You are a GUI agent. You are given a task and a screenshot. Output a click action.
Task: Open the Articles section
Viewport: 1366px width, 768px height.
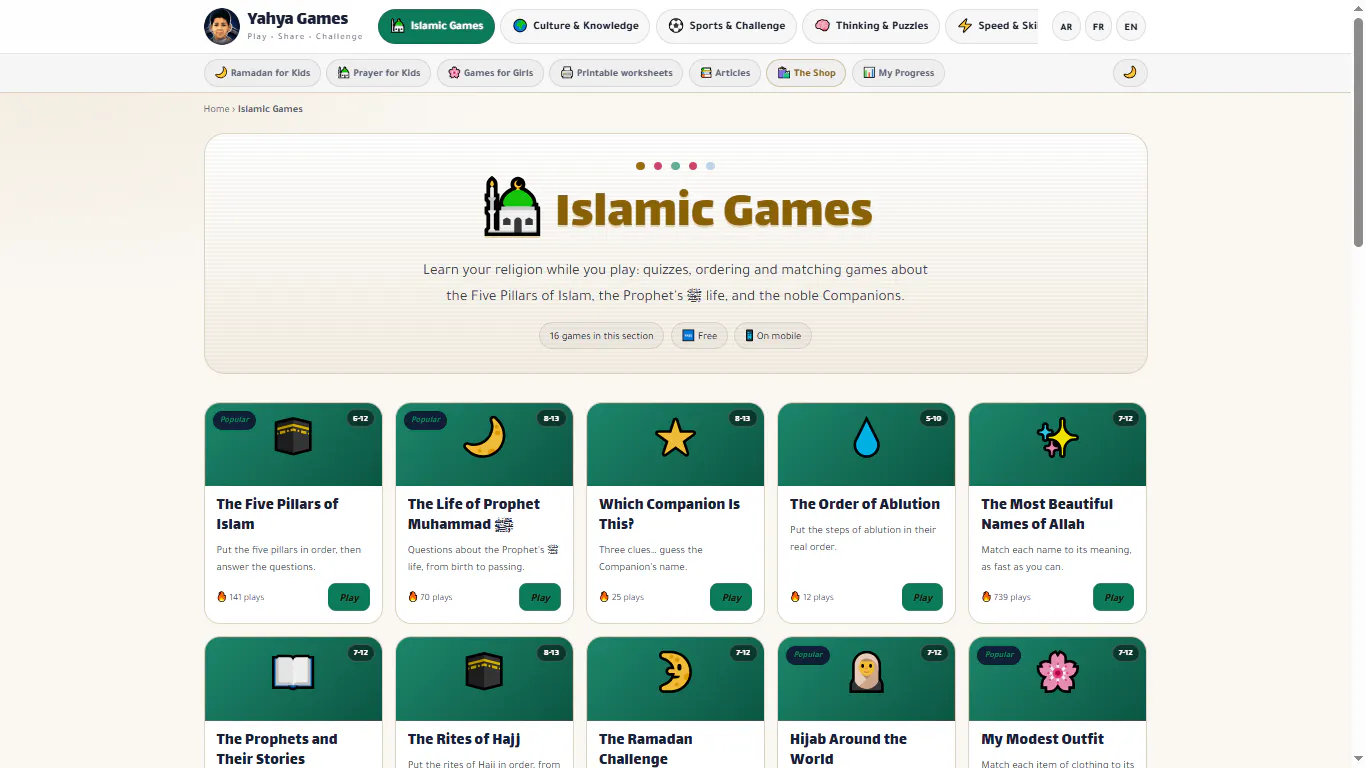click(x=725, y=73)
